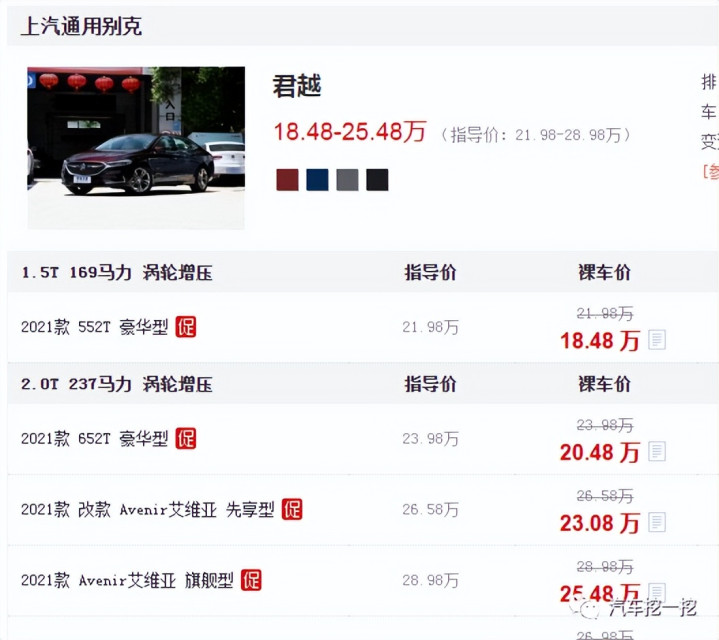This screenshot has height=640, width=719.
Task: Click the 促 badge next to 552T 豪华型
Action: (x=186, y=327)
